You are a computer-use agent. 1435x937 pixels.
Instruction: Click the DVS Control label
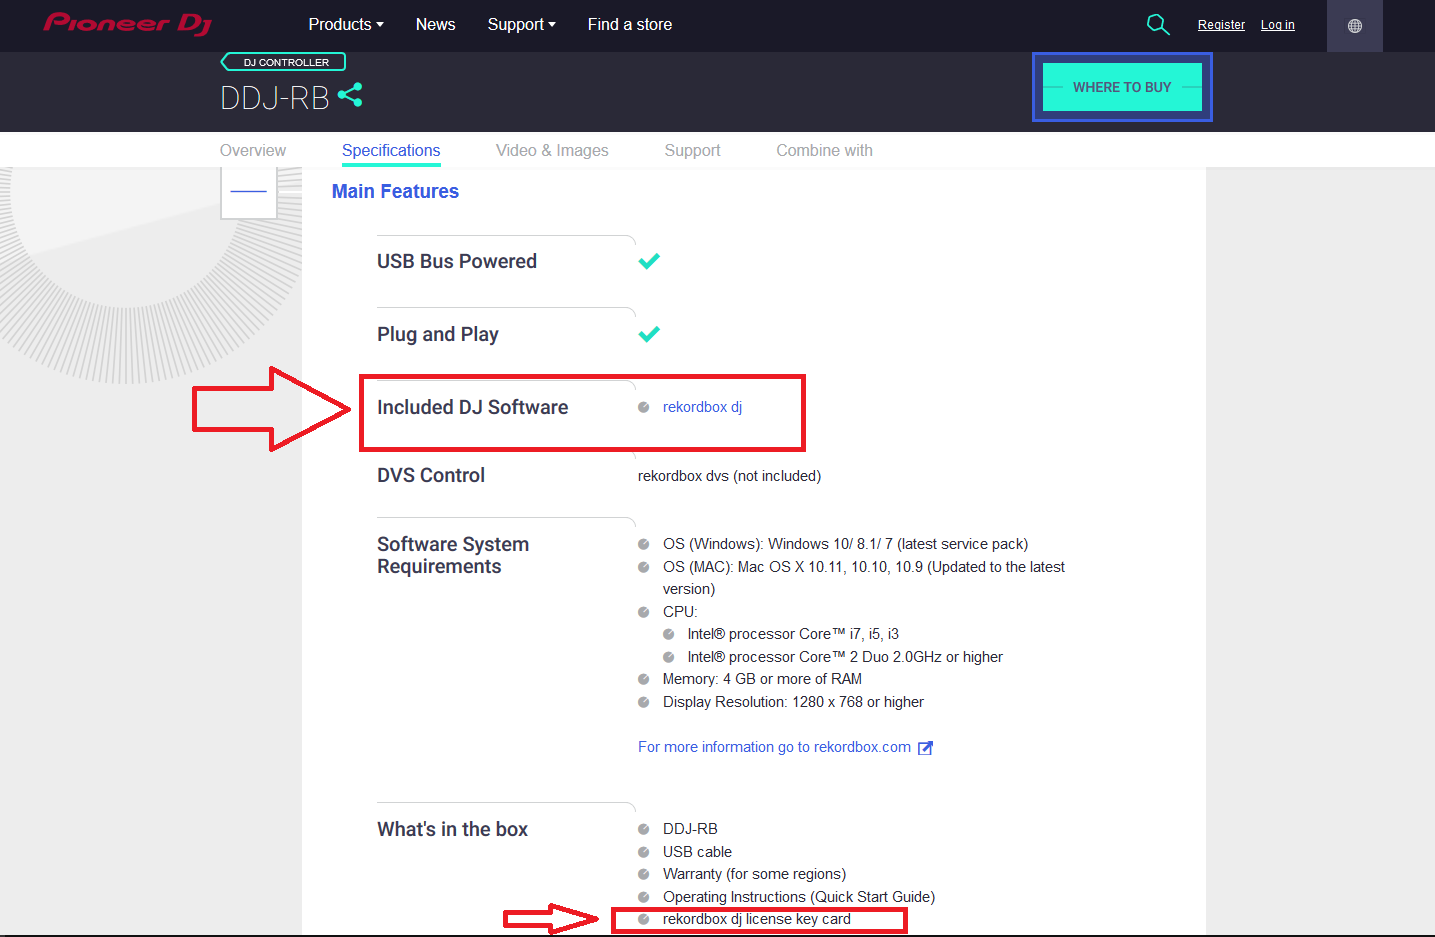click(x=431, y=475)
